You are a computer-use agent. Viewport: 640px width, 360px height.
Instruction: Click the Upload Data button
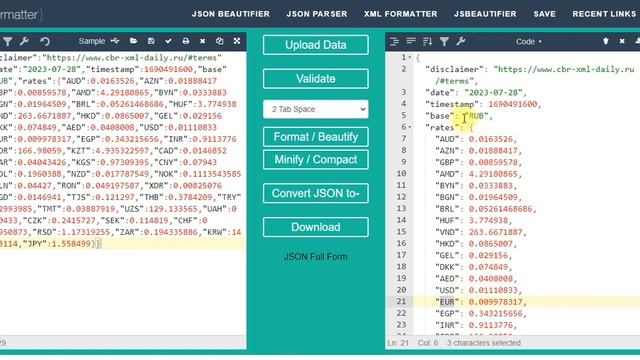click(x=316, y=45)
